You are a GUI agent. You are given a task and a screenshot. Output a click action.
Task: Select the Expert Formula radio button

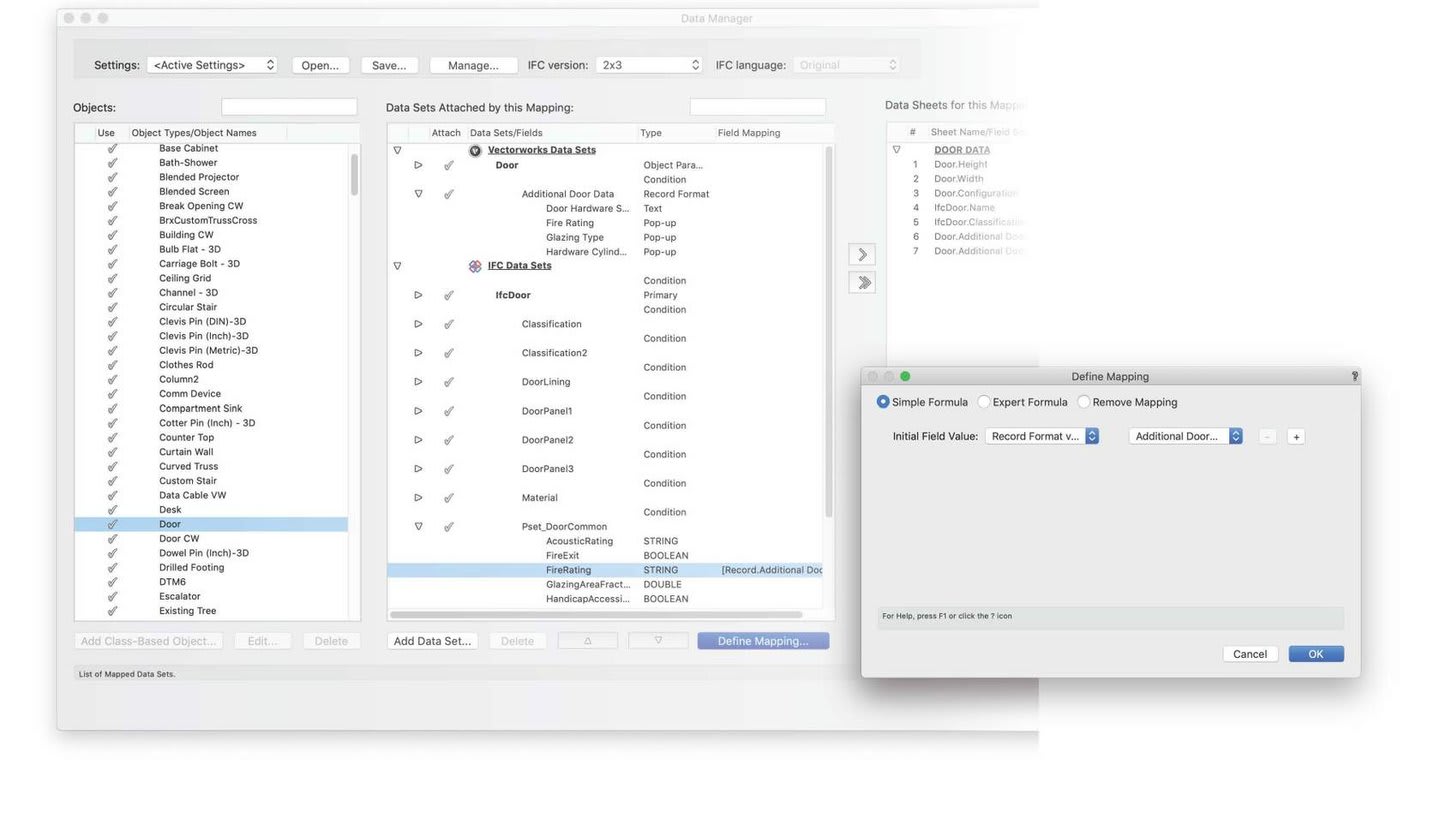point(984,402)
